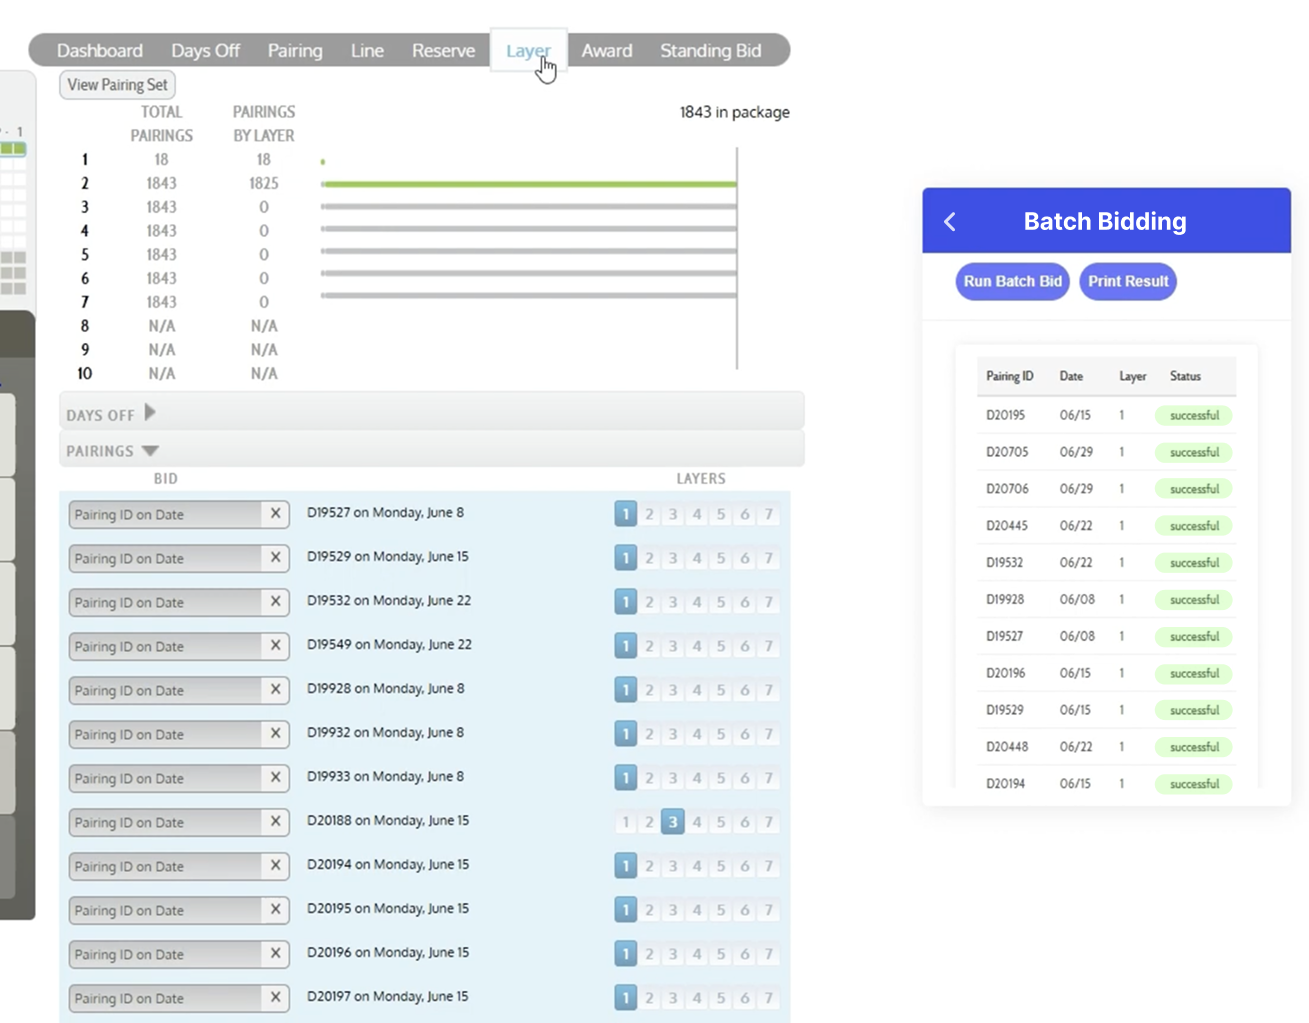
Task: Click D20448 pairing ID in batch results
Action: (x=1007, y=747)
